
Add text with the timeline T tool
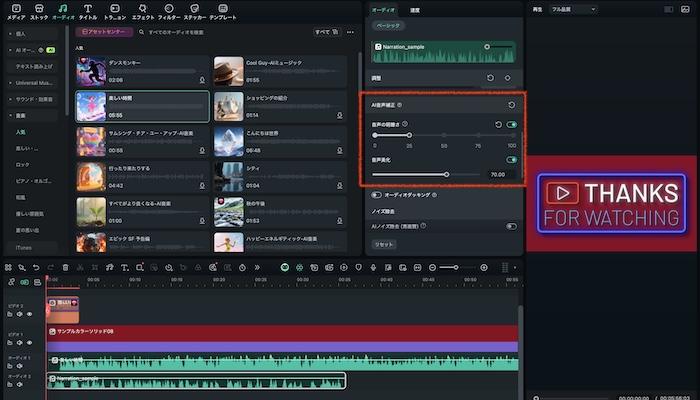tap(125, 267)
